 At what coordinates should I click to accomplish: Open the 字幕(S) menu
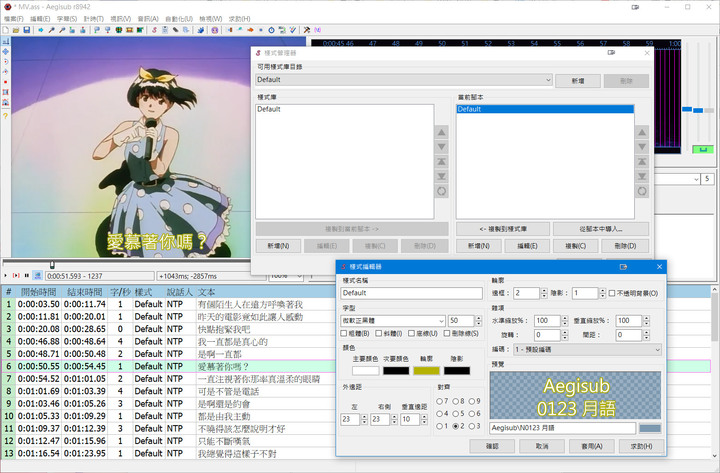pyautogui.click(x=67, y=19)
